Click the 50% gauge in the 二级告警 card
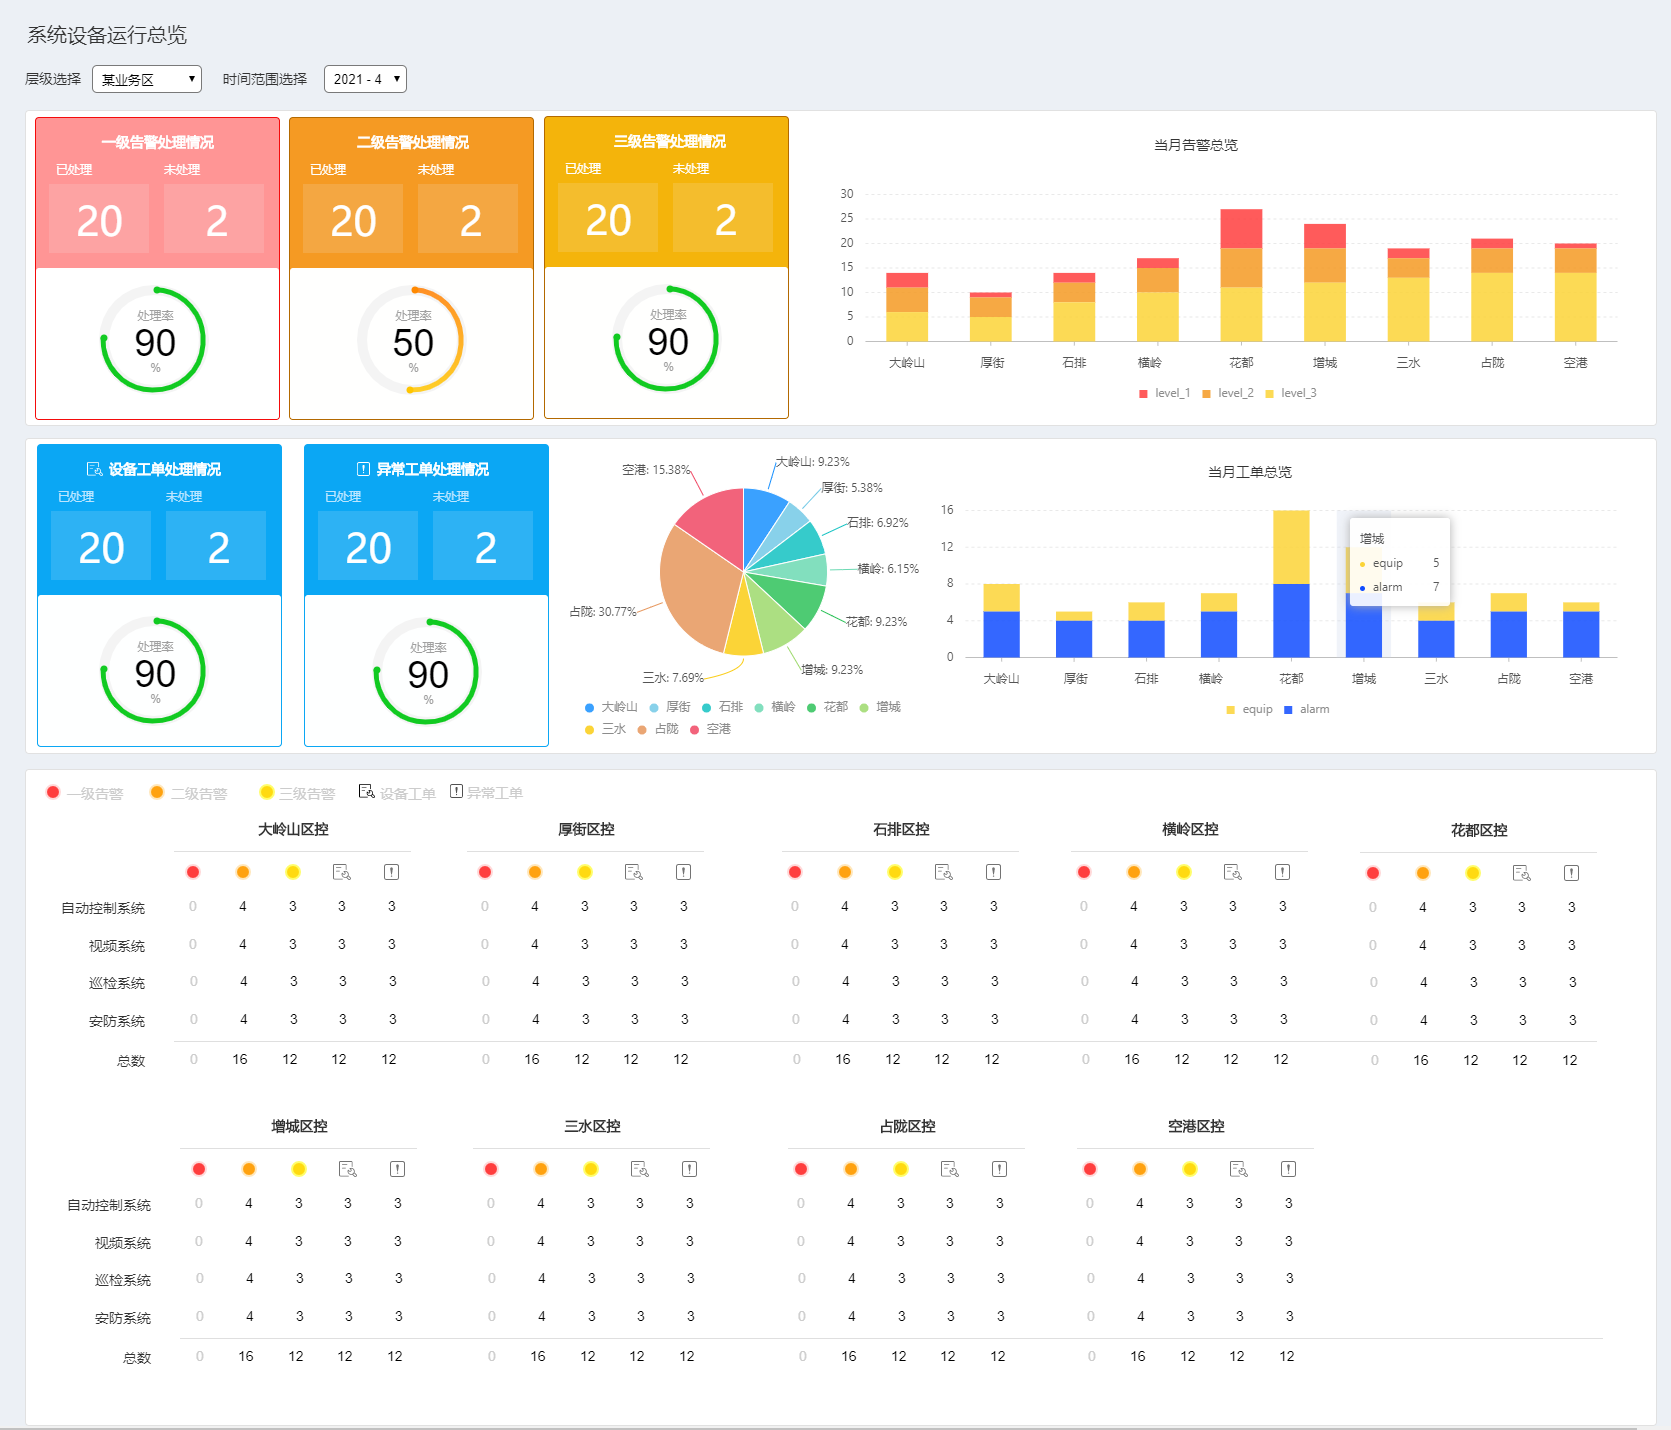The height and width of the screenshot is (1430, 1671). click(x=412, y=341)
